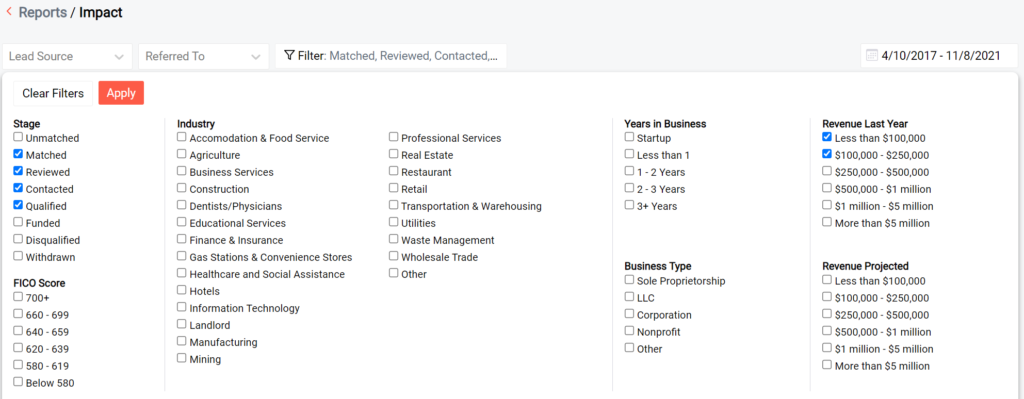Select the Construction industry checkbox

point(182,188)
